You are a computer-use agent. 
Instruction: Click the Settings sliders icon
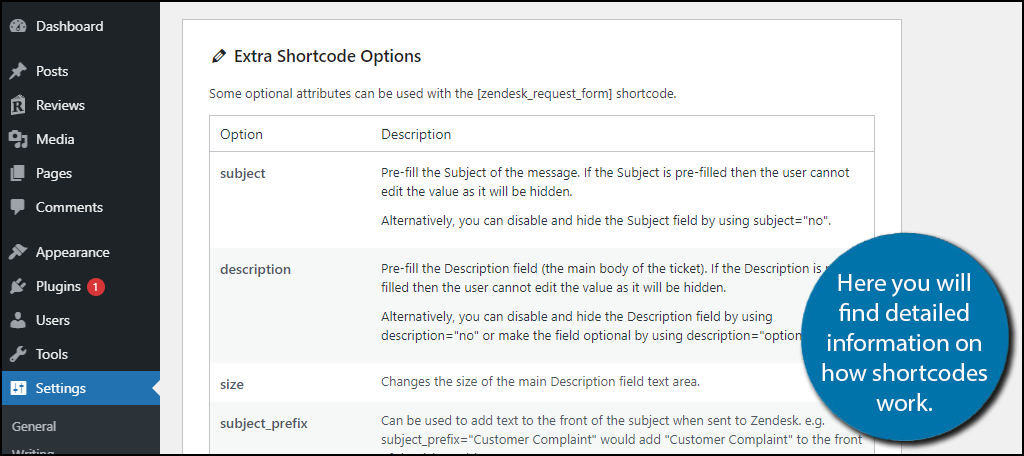coord(18,389)
